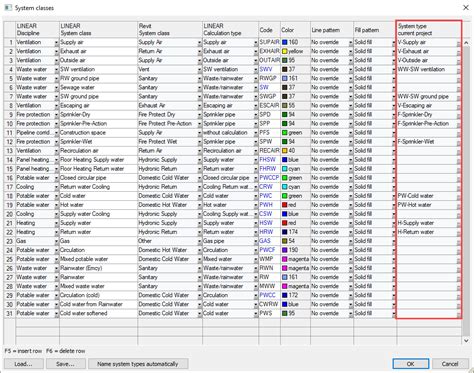Click the PWCC code cell
Viewport: 474px width, 373px height.
point(269,295)
